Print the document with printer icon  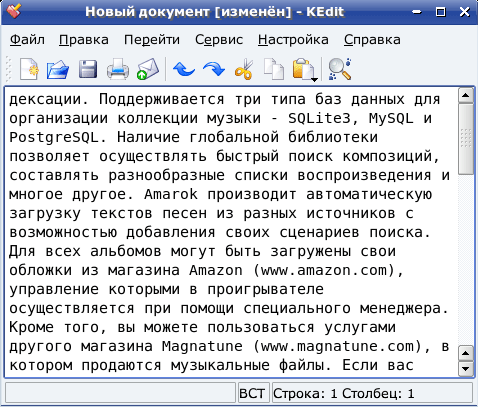click(118, 69)
